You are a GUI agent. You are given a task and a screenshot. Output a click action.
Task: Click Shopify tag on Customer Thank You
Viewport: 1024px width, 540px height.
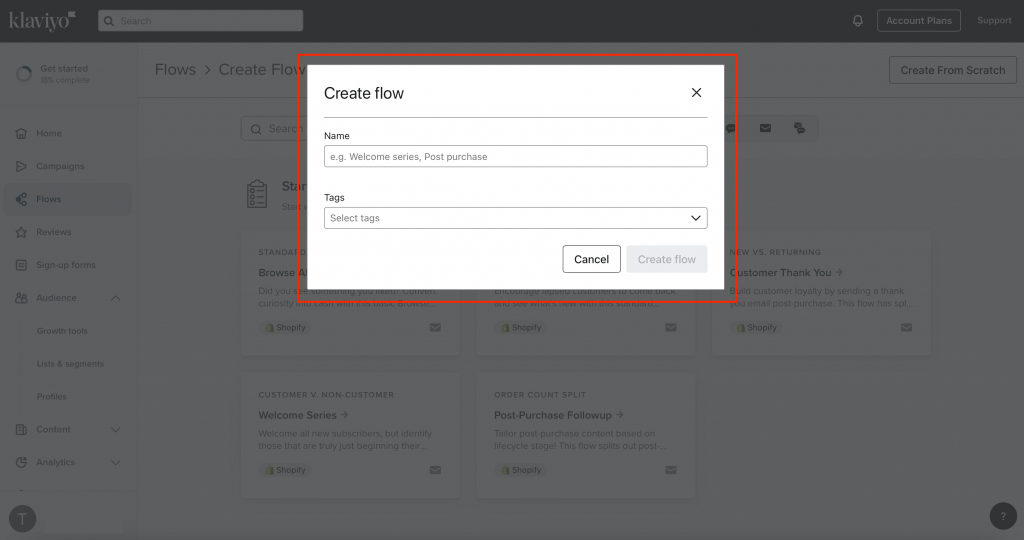pyautogui.click(x=757, y=327)
